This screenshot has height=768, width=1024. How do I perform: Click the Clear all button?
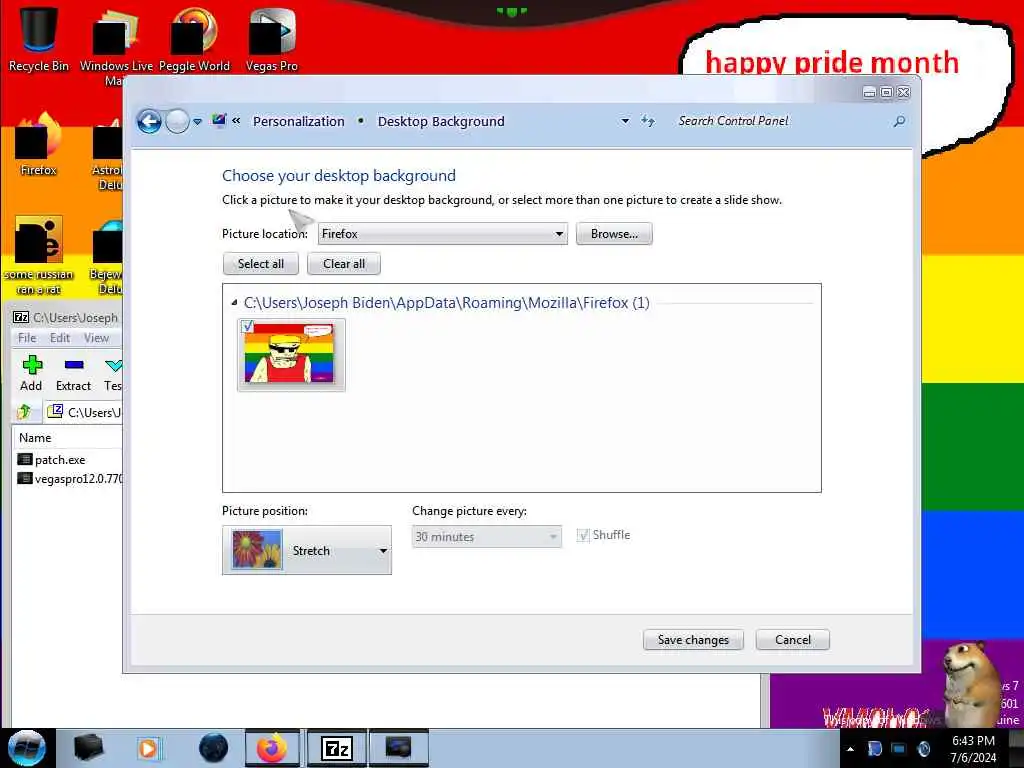tap(344, 264)
